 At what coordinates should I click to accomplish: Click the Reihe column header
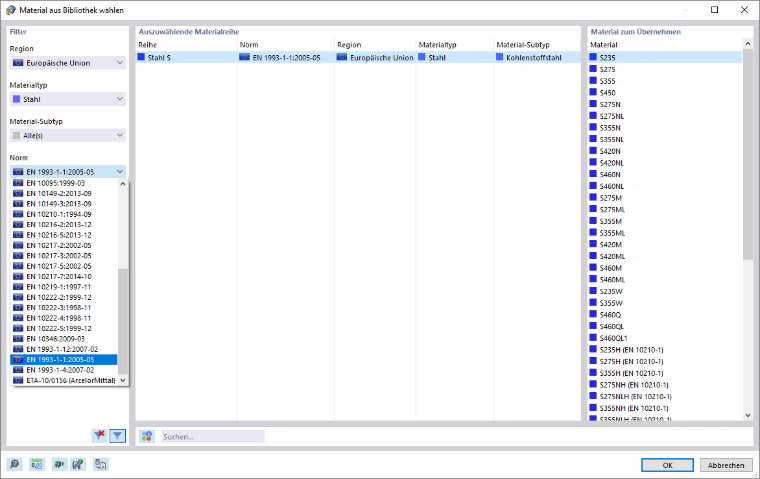point(186,45)
